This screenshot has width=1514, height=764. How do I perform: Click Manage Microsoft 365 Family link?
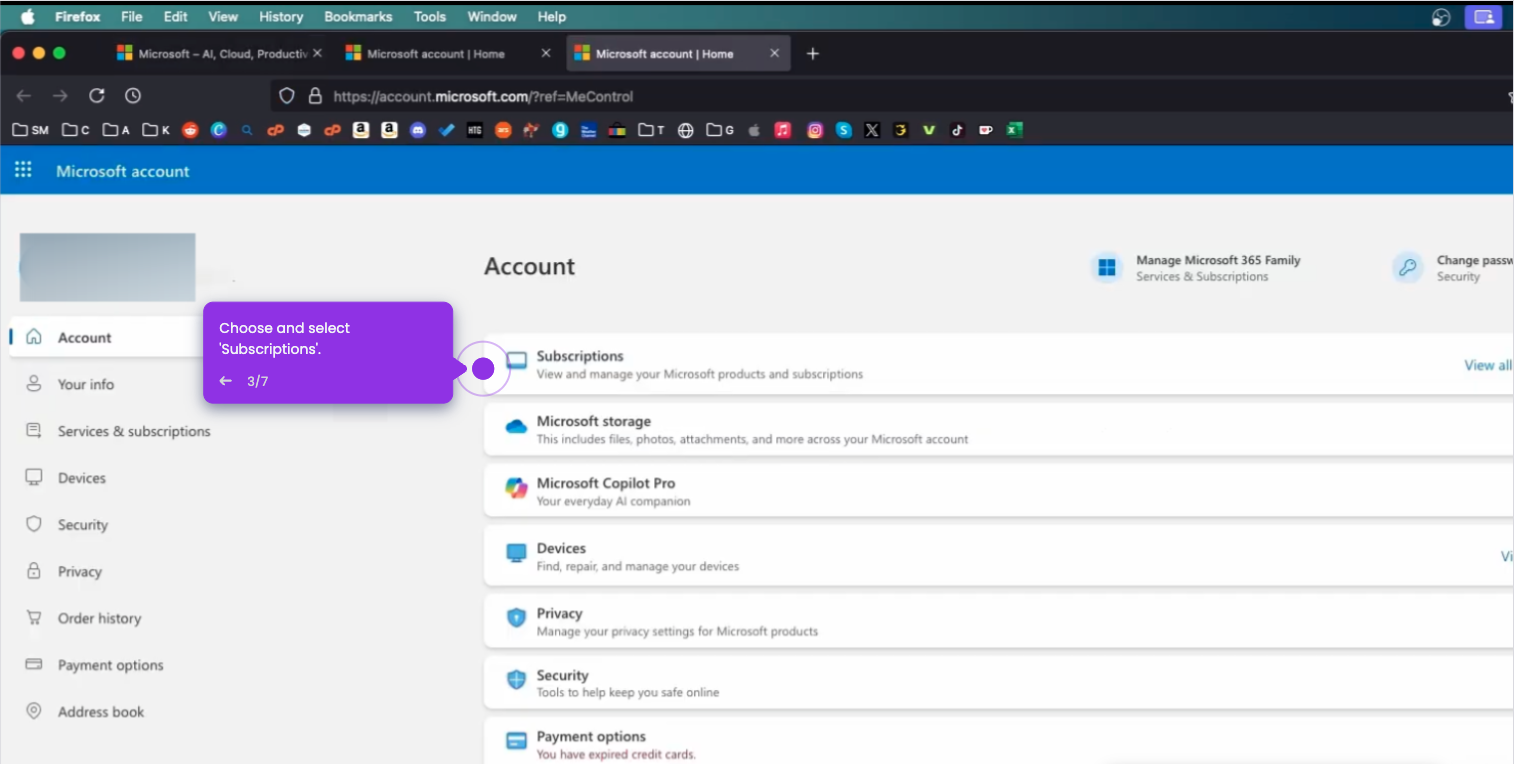(1218, 260)
